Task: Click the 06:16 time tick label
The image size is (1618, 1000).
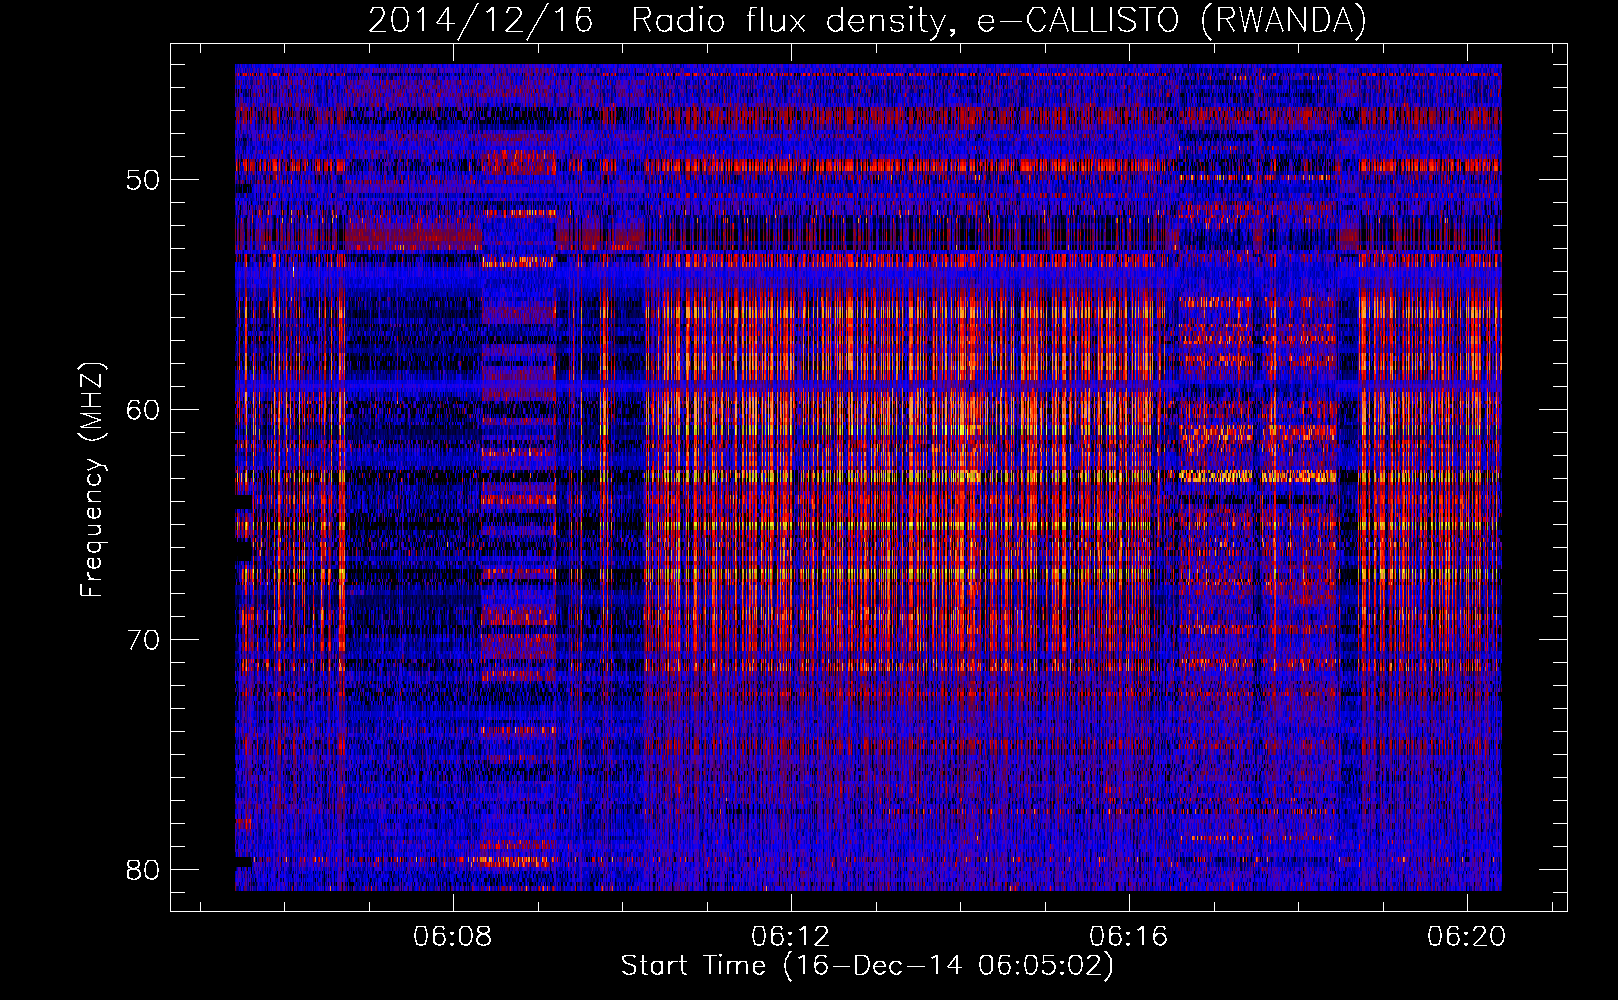Action: point(1129,937)
